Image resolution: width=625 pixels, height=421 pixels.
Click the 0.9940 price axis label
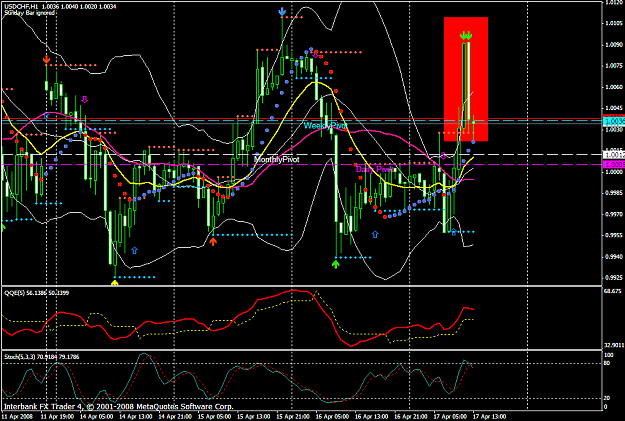(614, 257)
